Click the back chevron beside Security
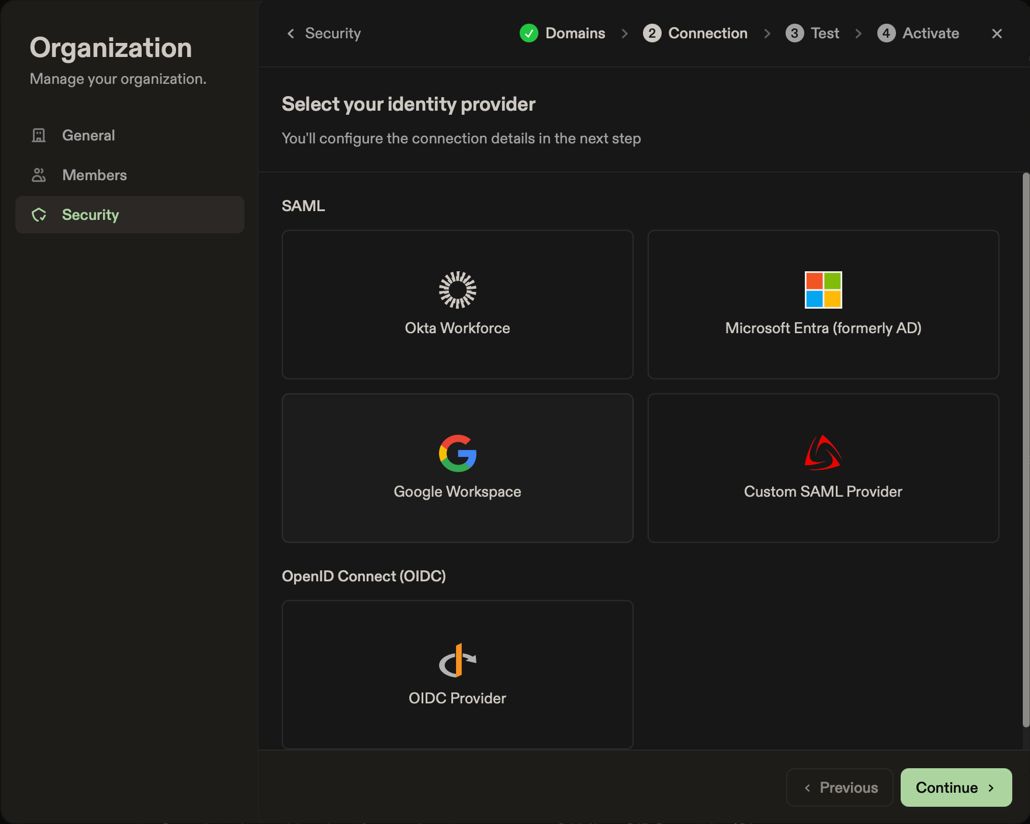The image size is (1030, 824). point(290,33)
